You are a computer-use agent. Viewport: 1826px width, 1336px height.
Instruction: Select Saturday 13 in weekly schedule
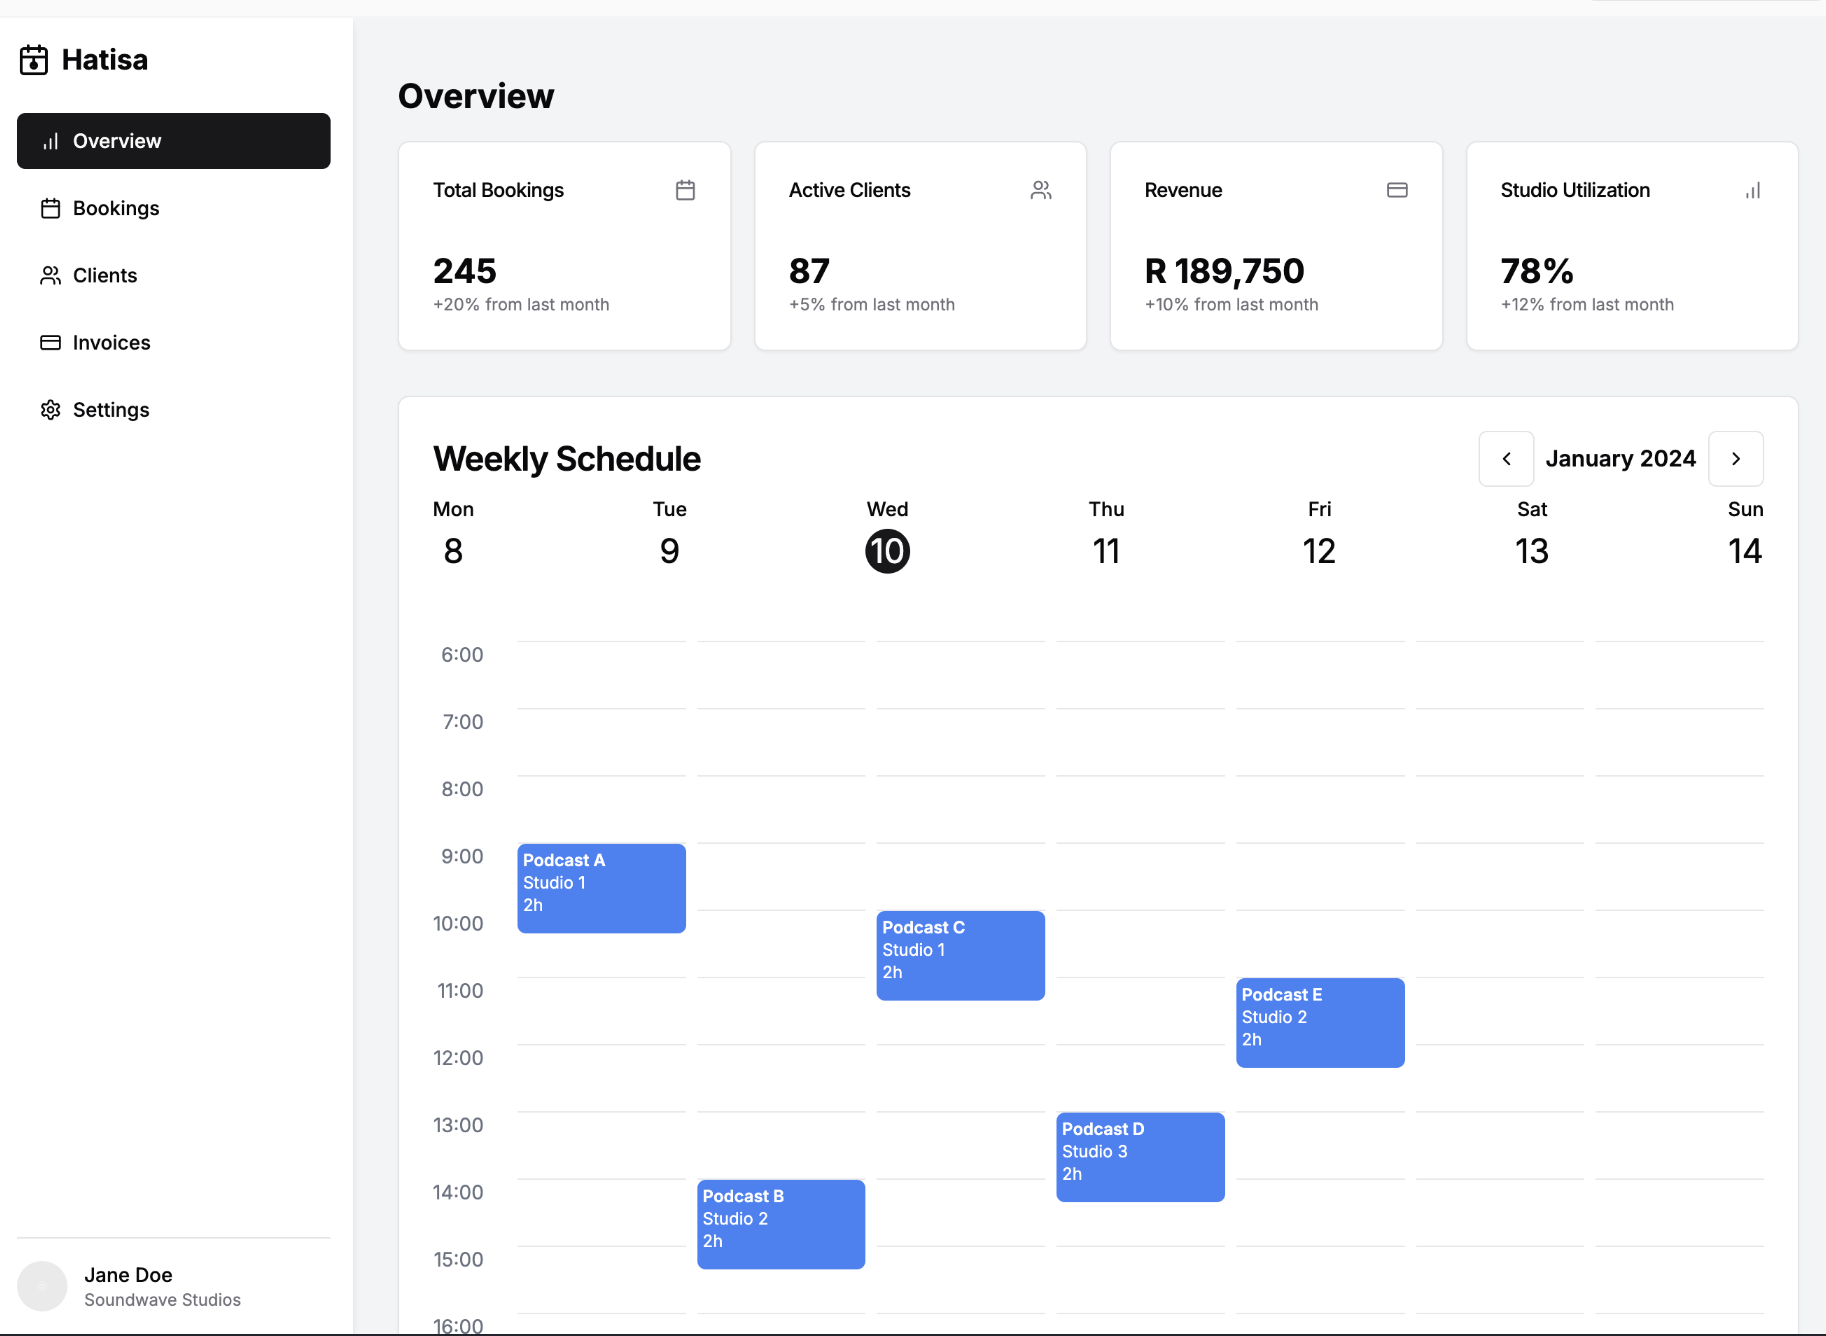coord(1532,537)
